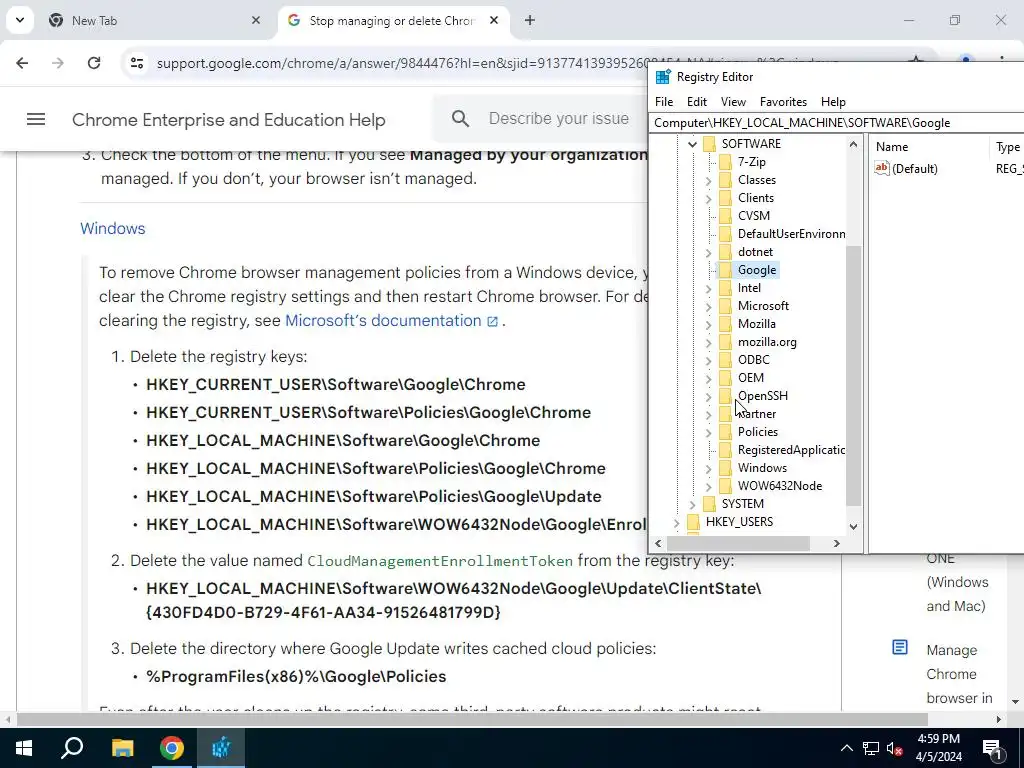
Task: Click the Policies key folder icon
Action: (726, 432)
